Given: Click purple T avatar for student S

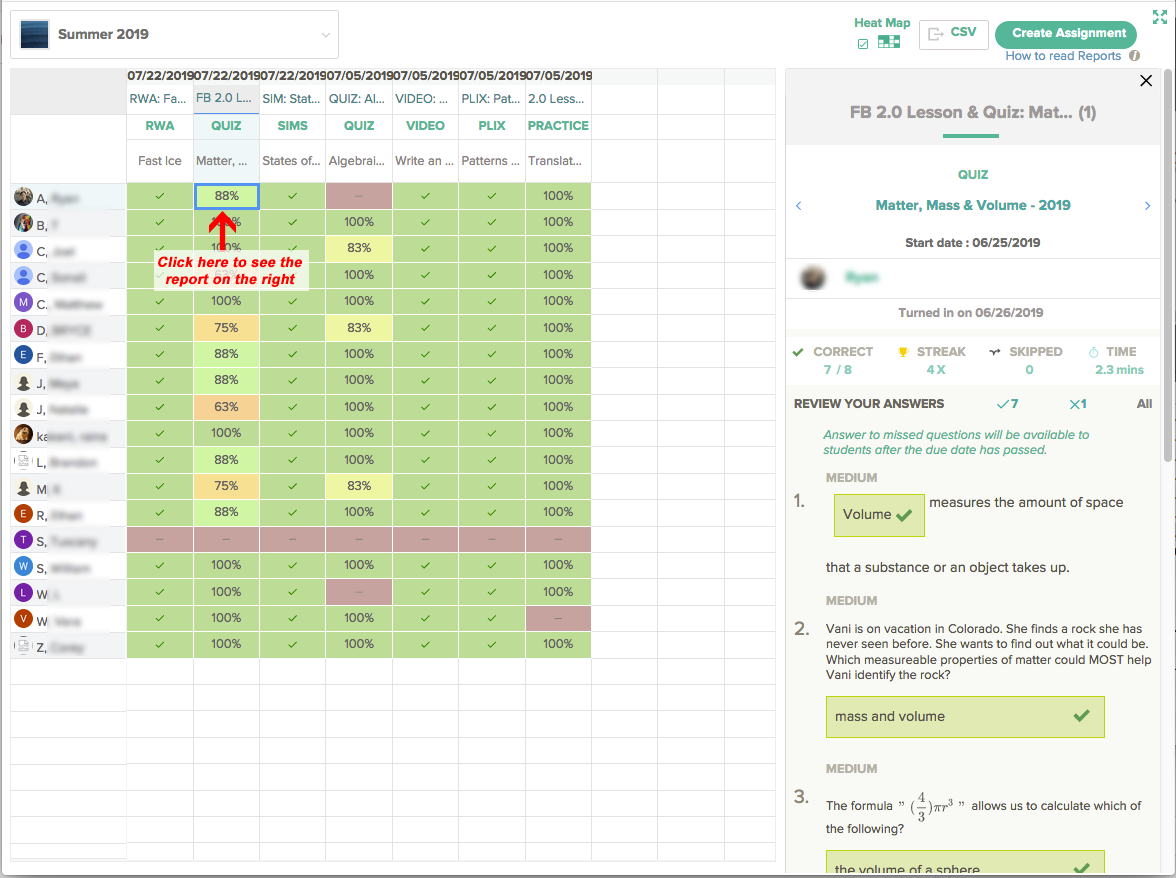Looking at the screenshot, I should (x=23, y=540).
